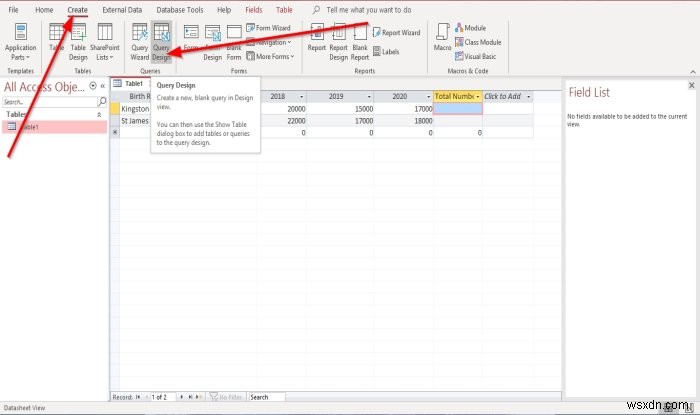
Task: Create a Blank Report
Action: (x=360, y=42)
